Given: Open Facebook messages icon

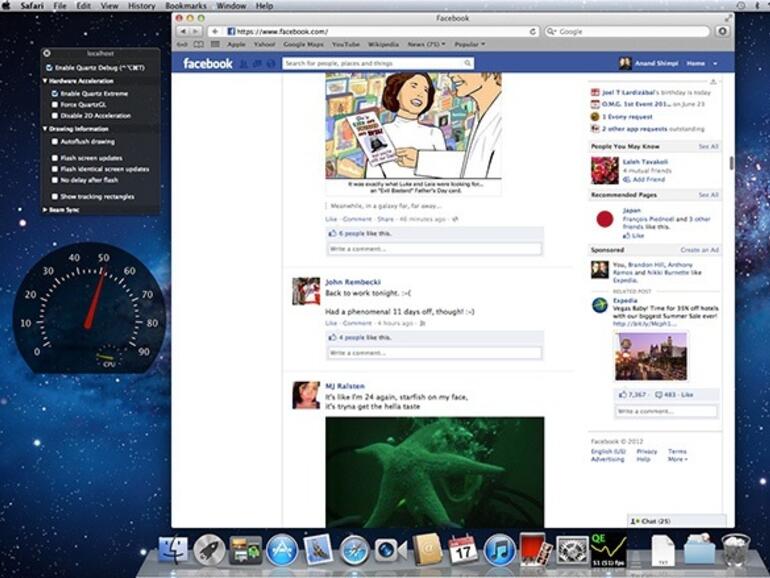Looking at the screenshot, I should coord(257,64).
